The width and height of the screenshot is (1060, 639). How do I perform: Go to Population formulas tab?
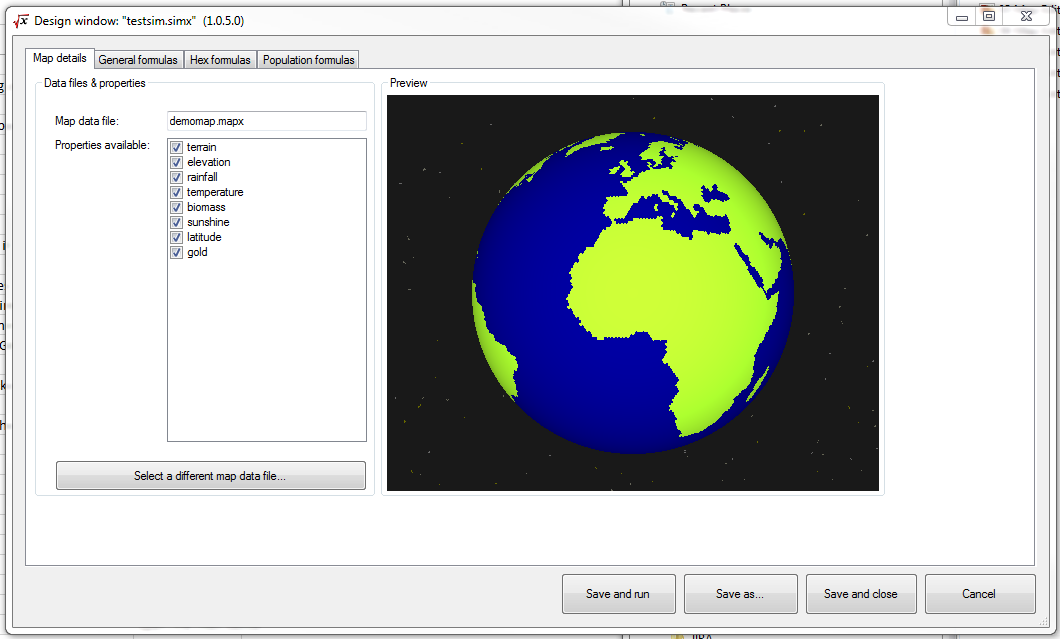[x=308, y=60]
